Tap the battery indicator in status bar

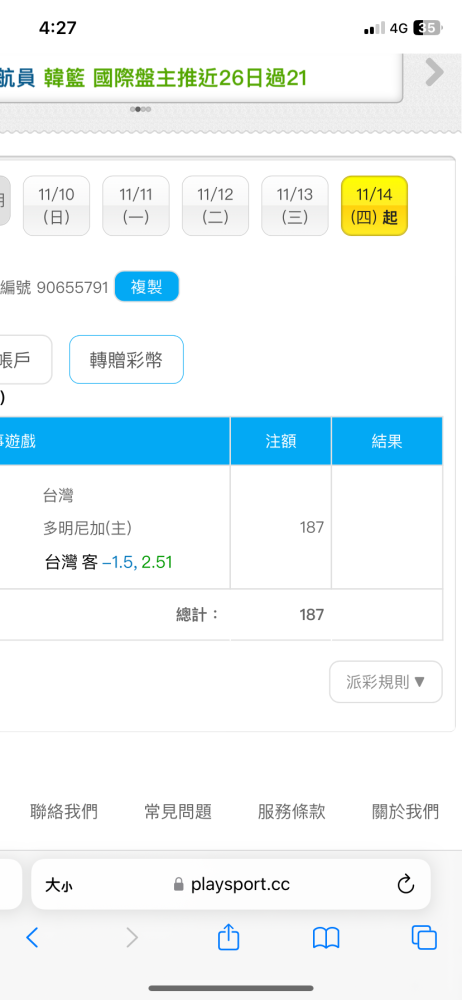(426, 28)
